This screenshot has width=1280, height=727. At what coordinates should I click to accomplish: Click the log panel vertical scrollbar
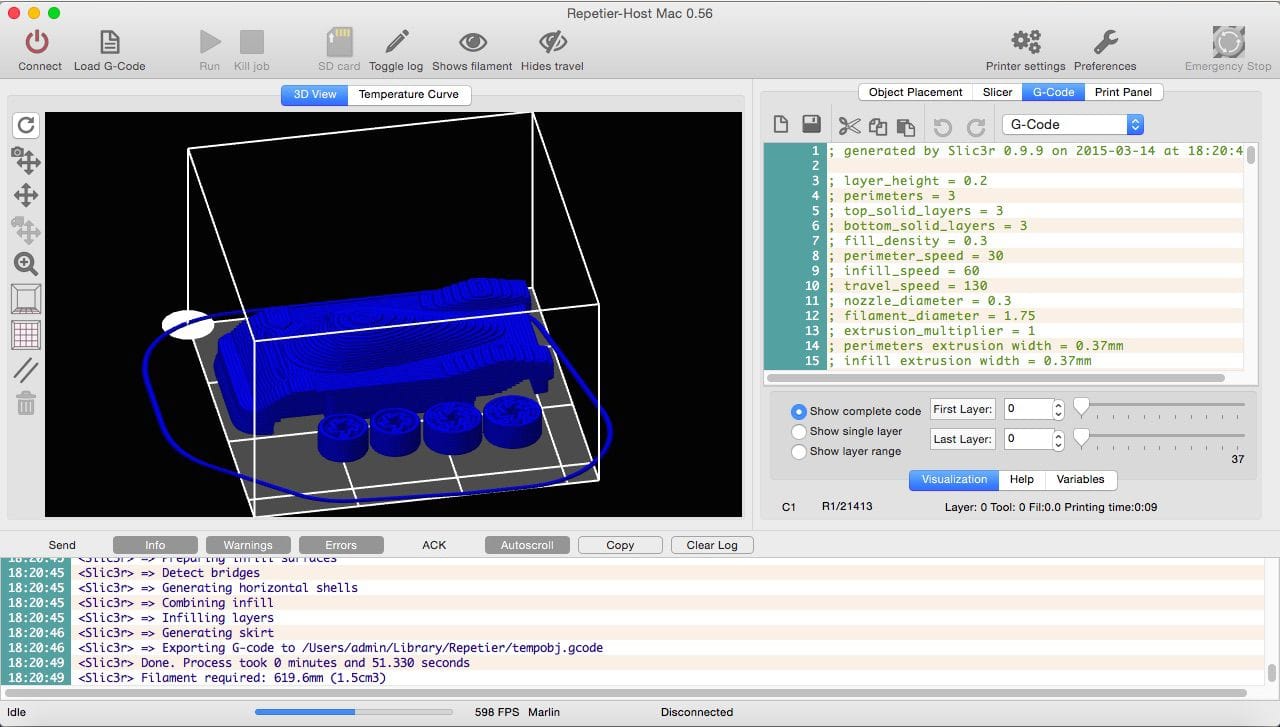click(x=1271, y=671)
